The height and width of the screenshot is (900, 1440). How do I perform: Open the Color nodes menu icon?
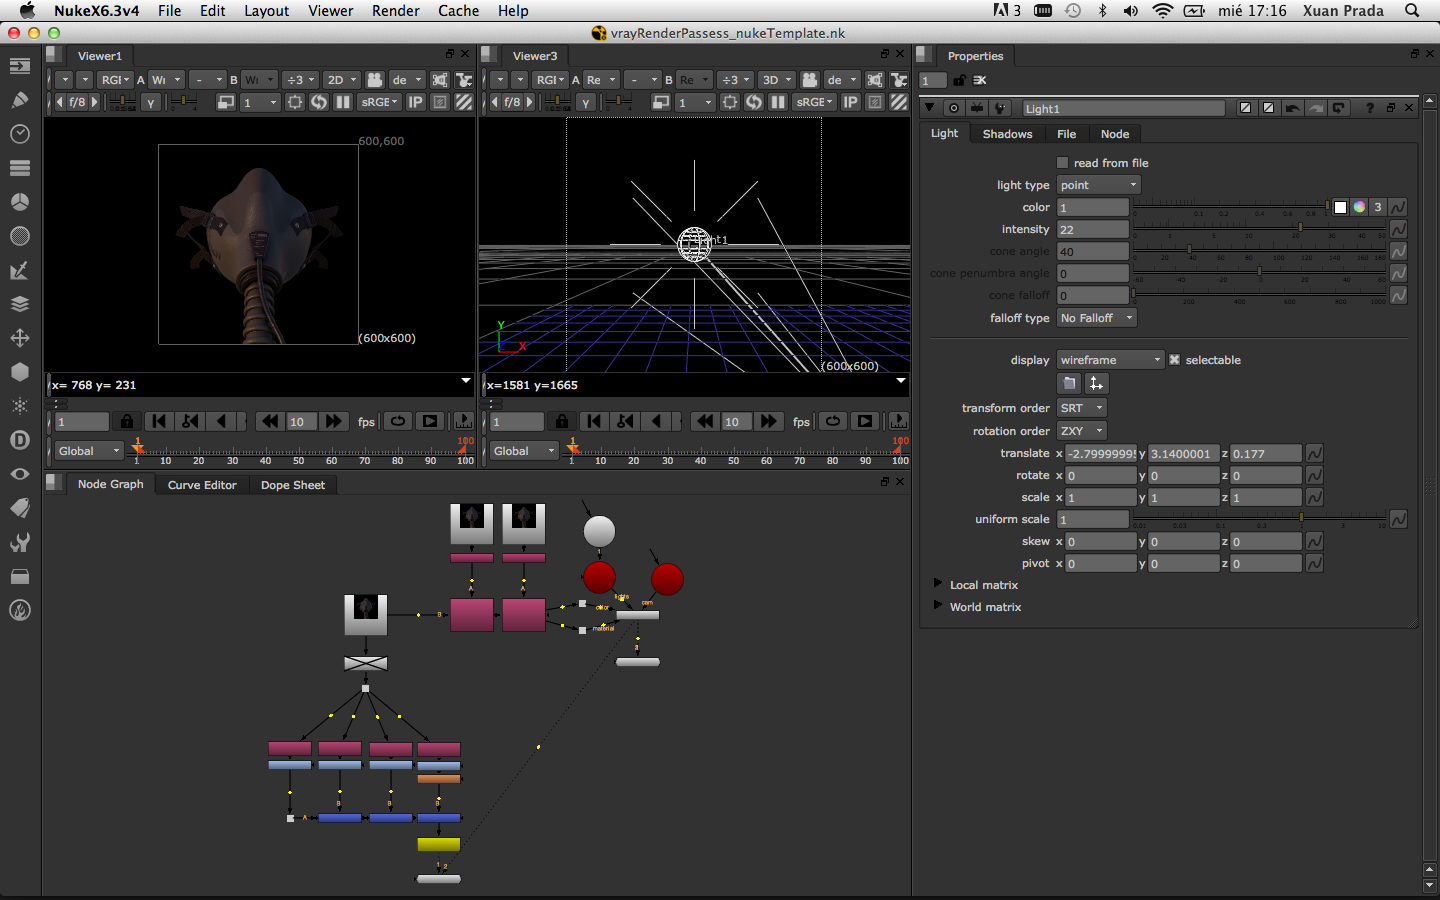pyautogui.click(x=19, y=202)
